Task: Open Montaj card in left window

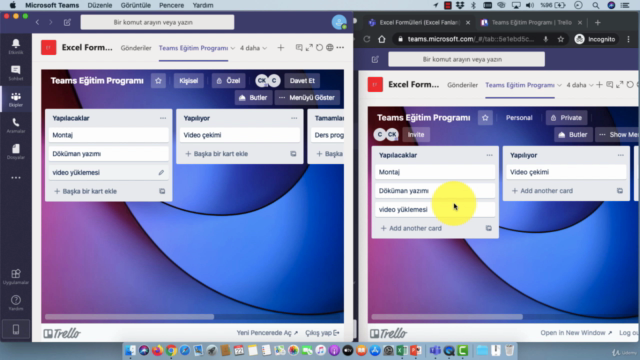Action: click(109, 135)
